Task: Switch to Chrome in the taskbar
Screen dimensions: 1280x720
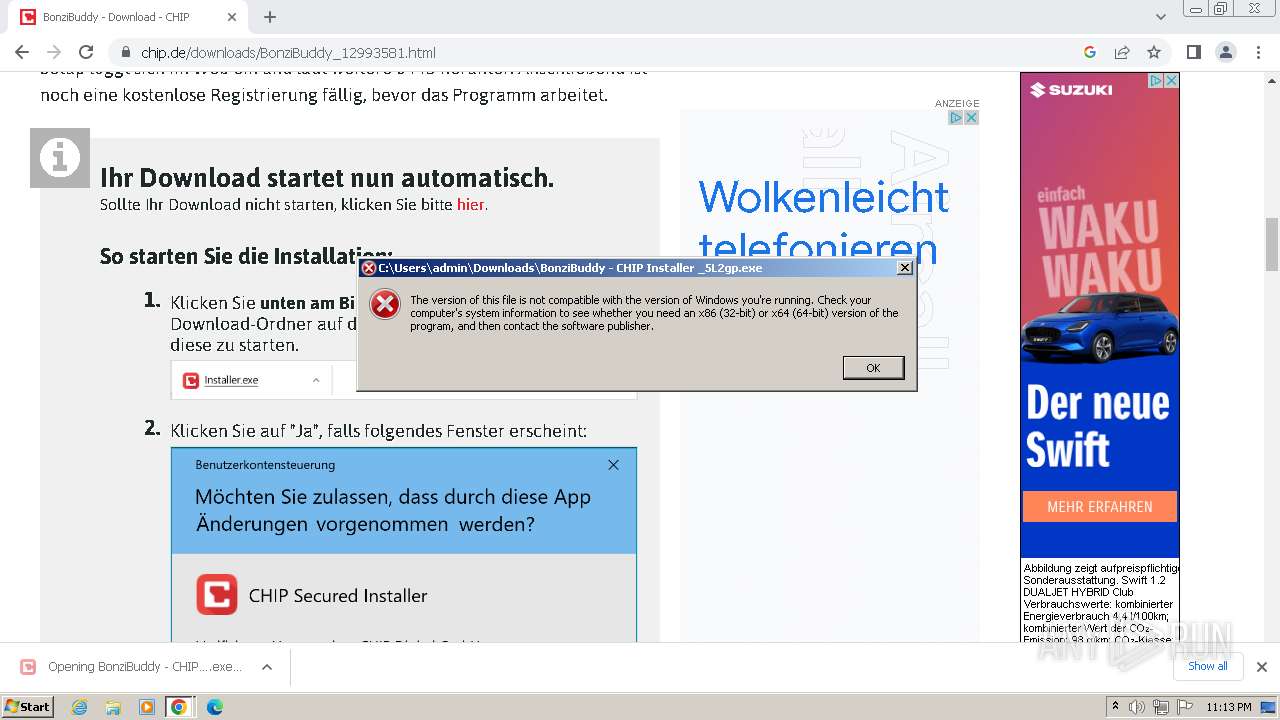Action: click(x=179, y=707)
